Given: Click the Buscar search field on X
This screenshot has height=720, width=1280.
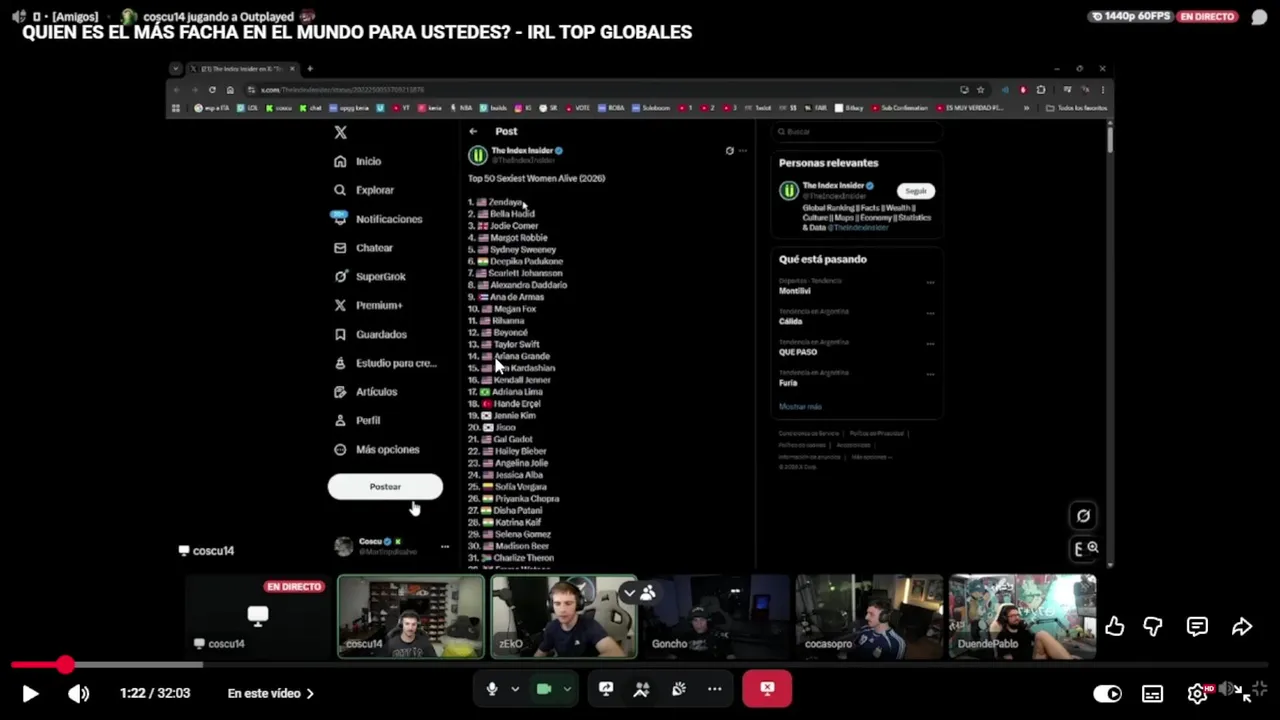Looking at the screenshot, I should (x=857, y=132).
